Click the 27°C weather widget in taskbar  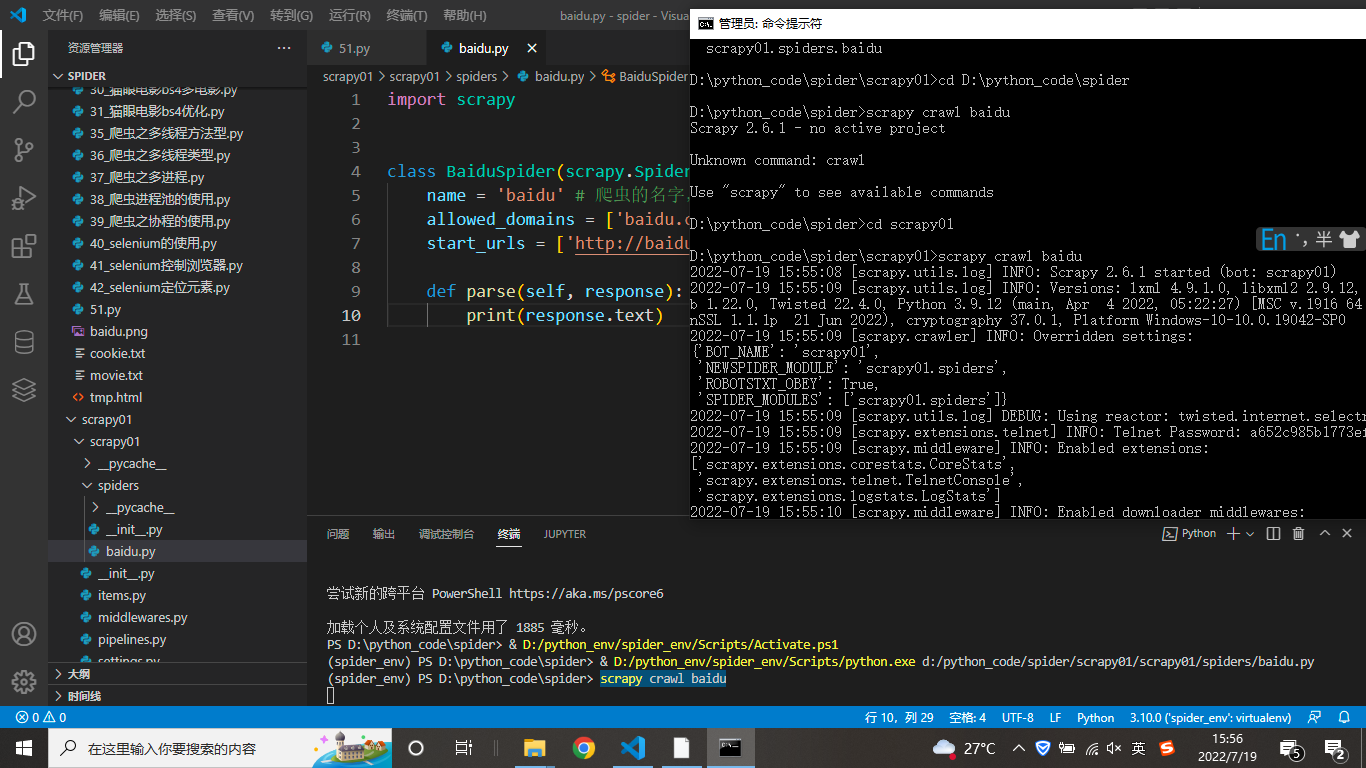click(964, 748)
